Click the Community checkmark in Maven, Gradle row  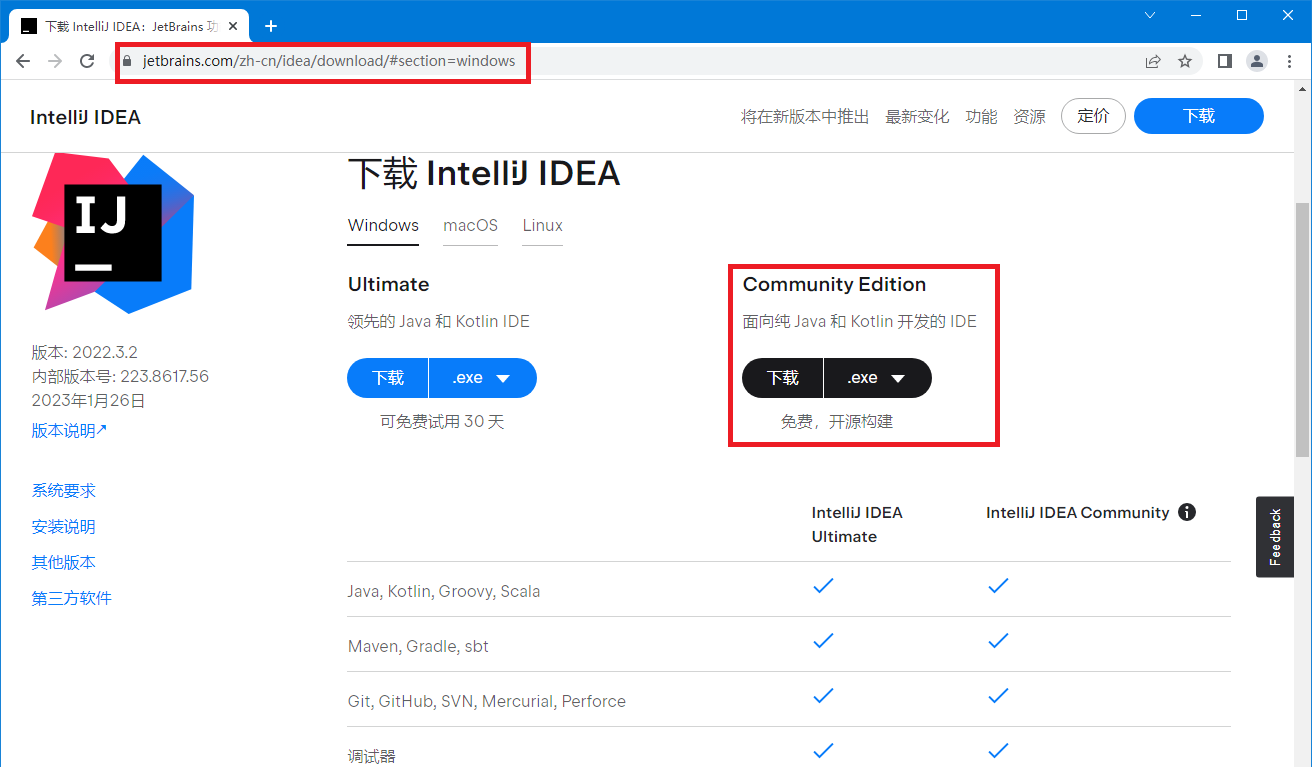tap(998, 641)
